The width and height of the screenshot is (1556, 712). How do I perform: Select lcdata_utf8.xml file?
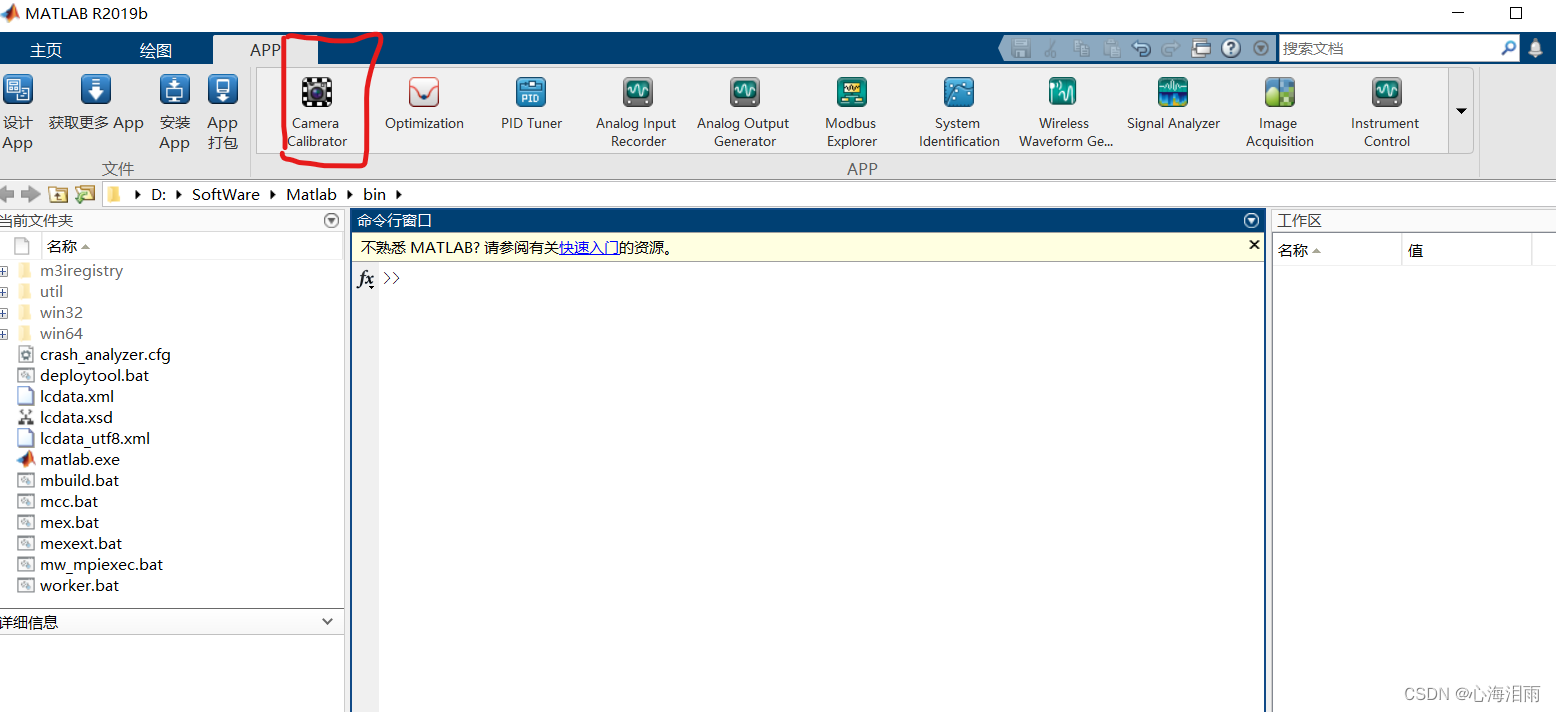[95, 439]
